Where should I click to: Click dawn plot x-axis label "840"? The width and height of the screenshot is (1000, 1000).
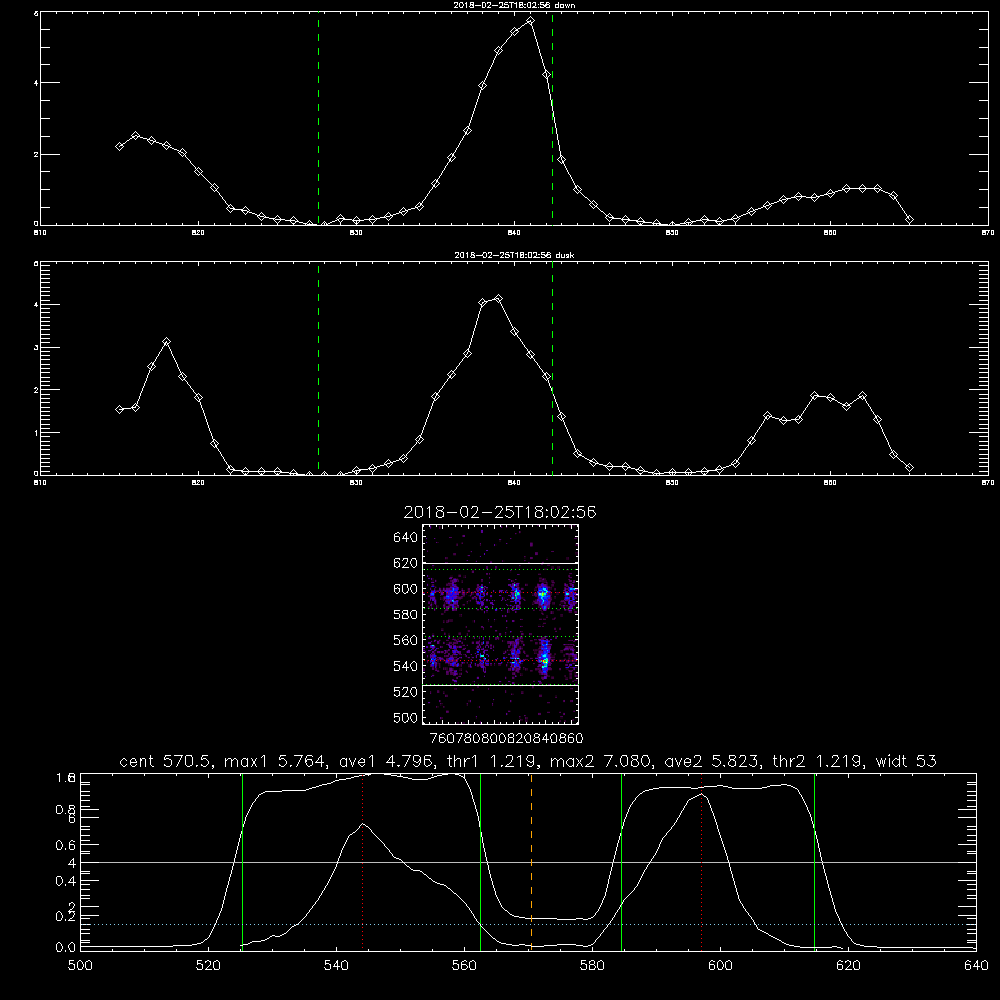pos(514,233)
